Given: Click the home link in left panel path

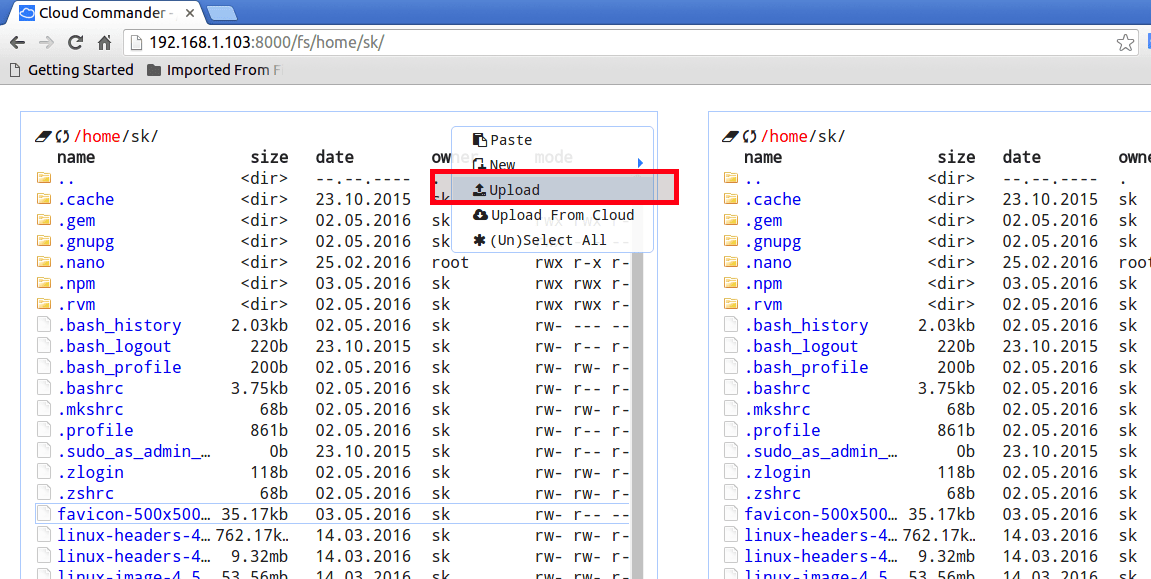Looking at the screenshot, I should point(100,136).
